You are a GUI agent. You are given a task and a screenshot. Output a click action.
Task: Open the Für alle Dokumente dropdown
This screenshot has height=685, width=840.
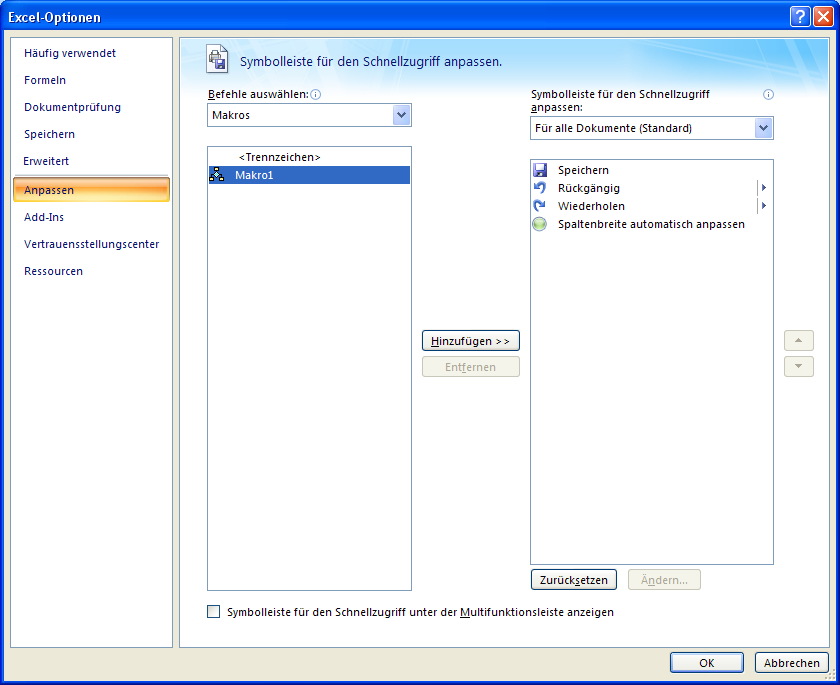[x=763, y=128]
